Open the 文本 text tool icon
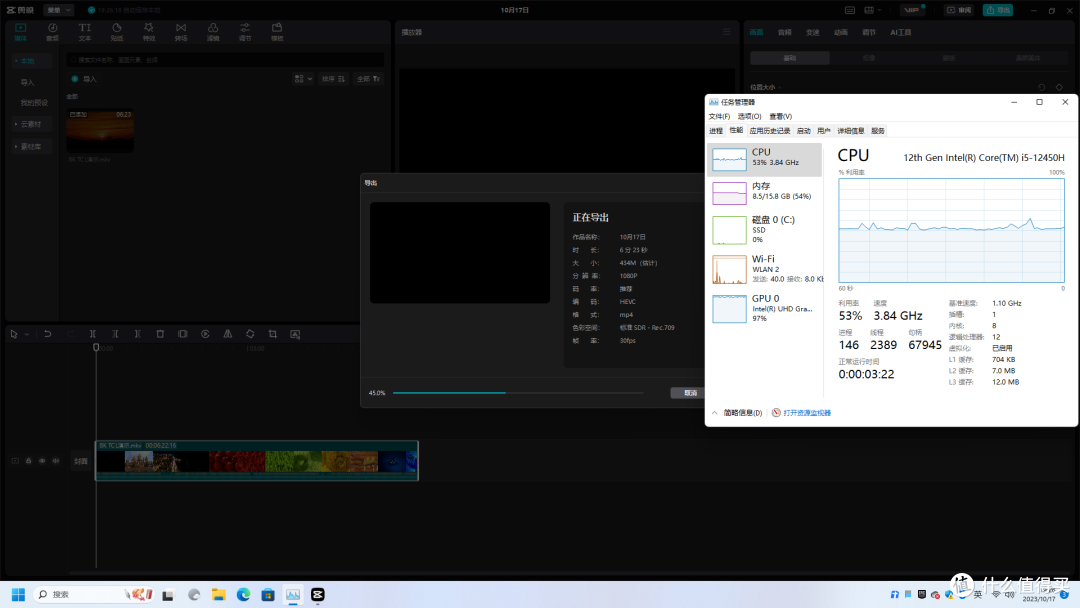Viewport: 1080px width, 608px height. [x=85, y=32]
